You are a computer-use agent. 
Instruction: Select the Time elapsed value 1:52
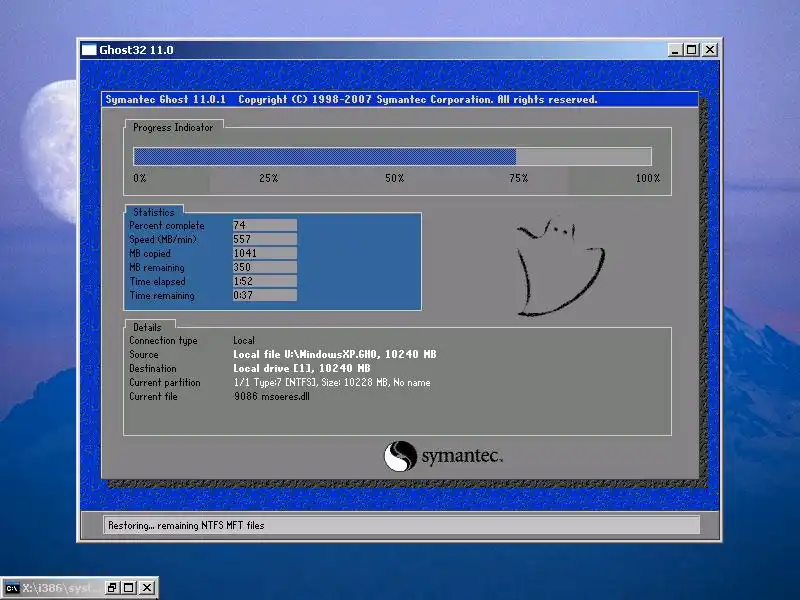tap(265, 281)
